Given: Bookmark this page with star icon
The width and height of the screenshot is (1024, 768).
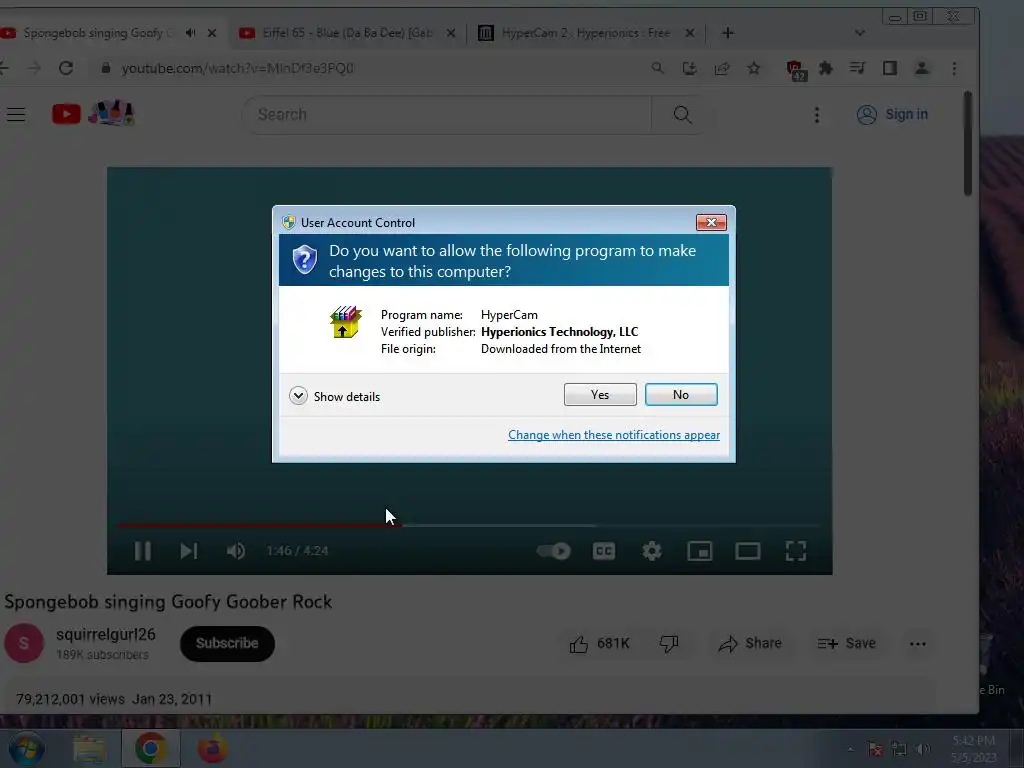Looking at the screenshot, I should [754, 68].
